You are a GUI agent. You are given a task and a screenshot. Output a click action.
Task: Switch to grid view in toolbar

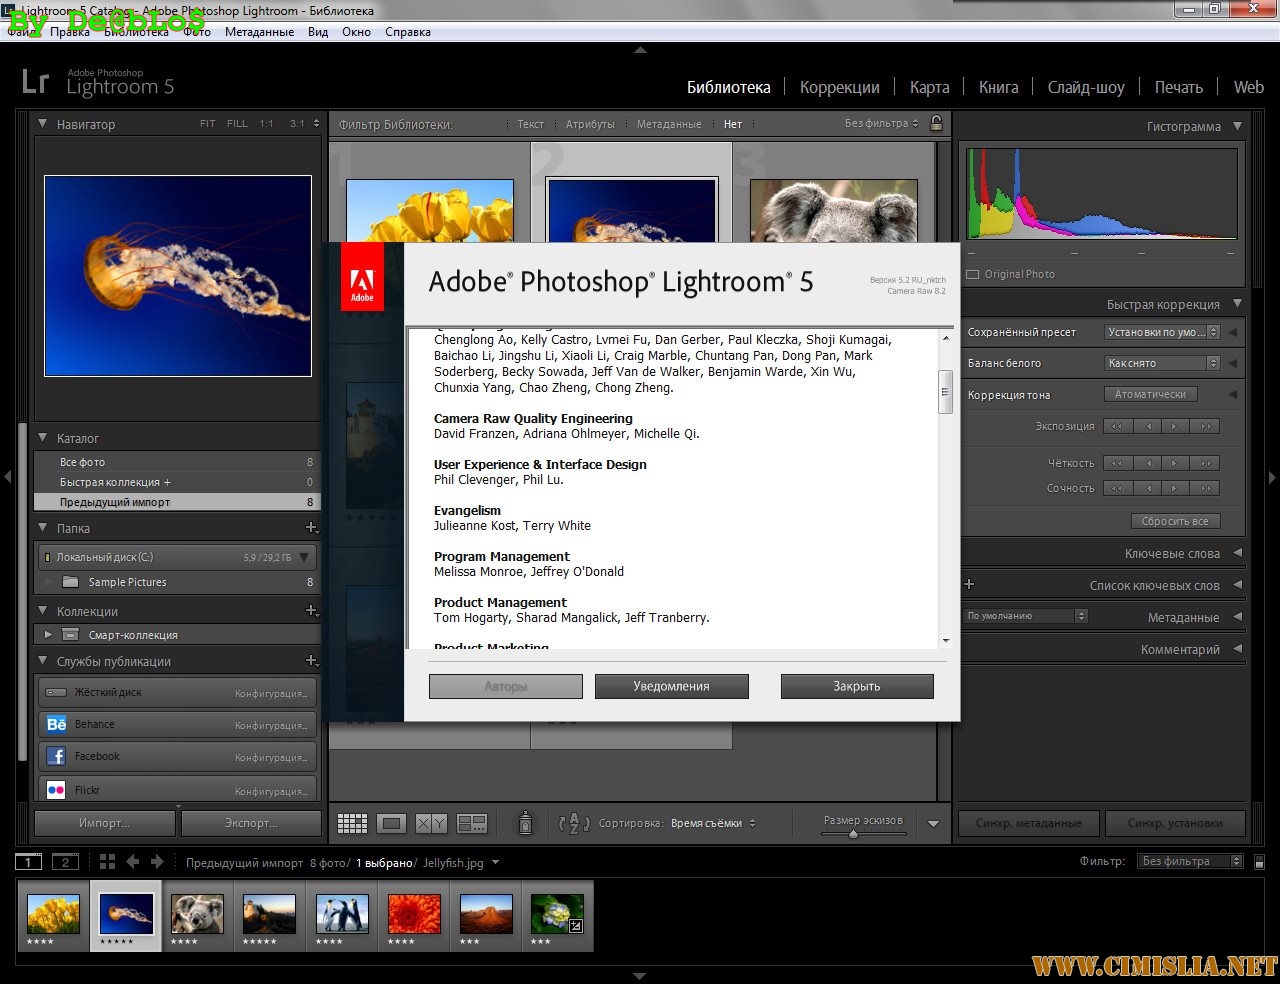[352, 823]
